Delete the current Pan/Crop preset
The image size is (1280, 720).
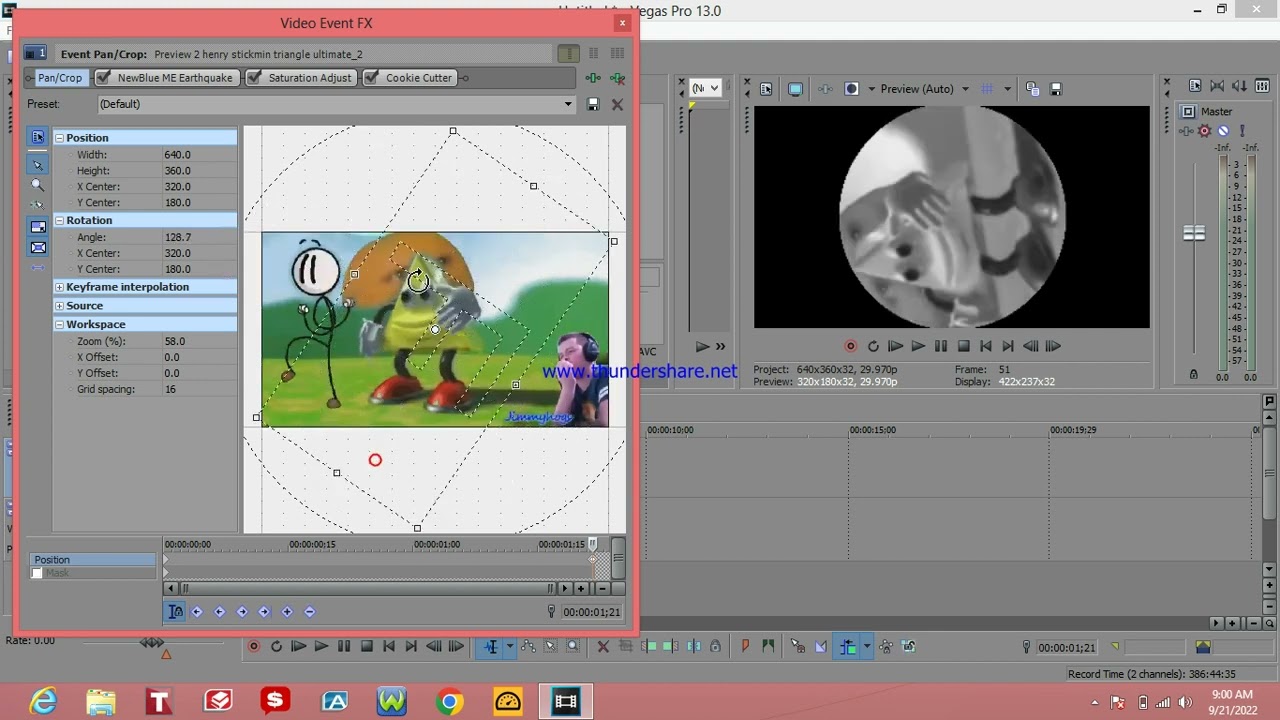(617, 104)
